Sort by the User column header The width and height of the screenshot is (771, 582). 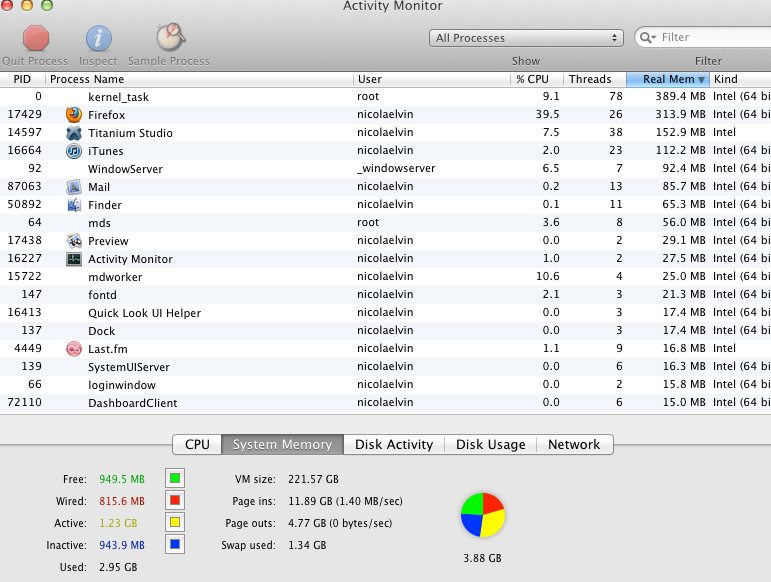432,79
